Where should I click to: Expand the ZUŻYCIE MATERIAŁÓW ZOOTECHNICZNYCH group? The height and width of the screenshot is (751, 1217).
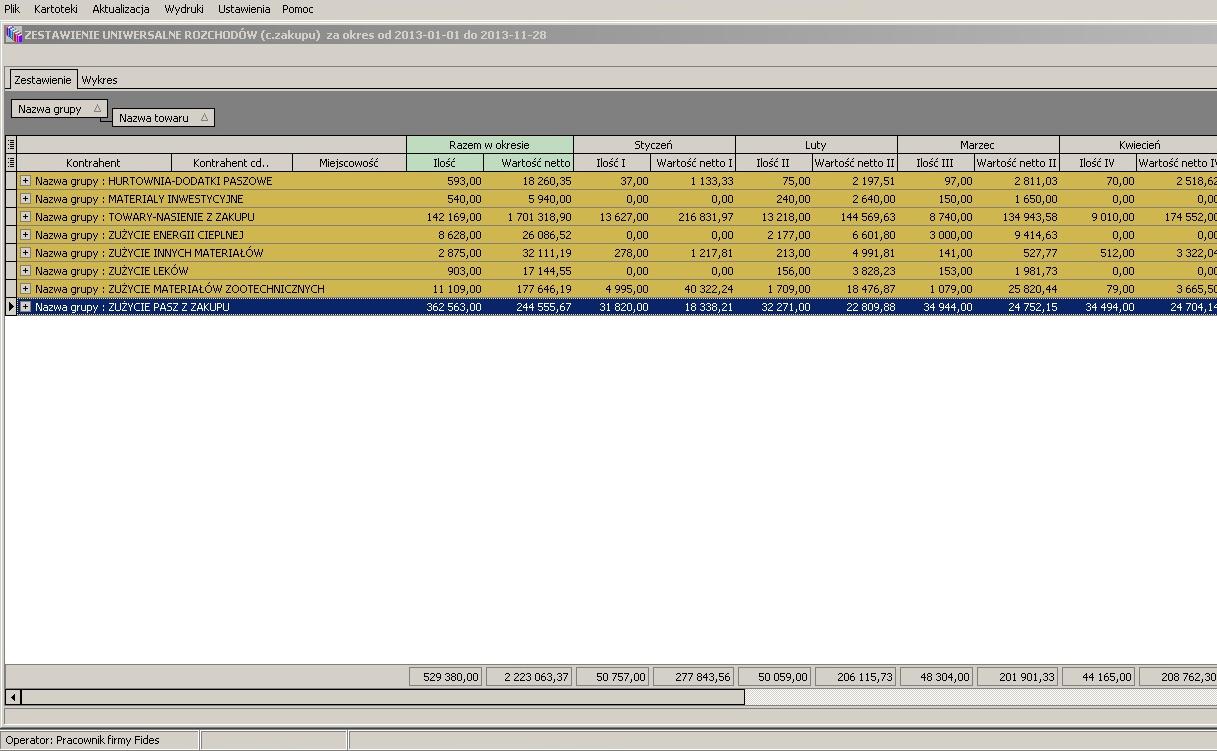point(26,289)
